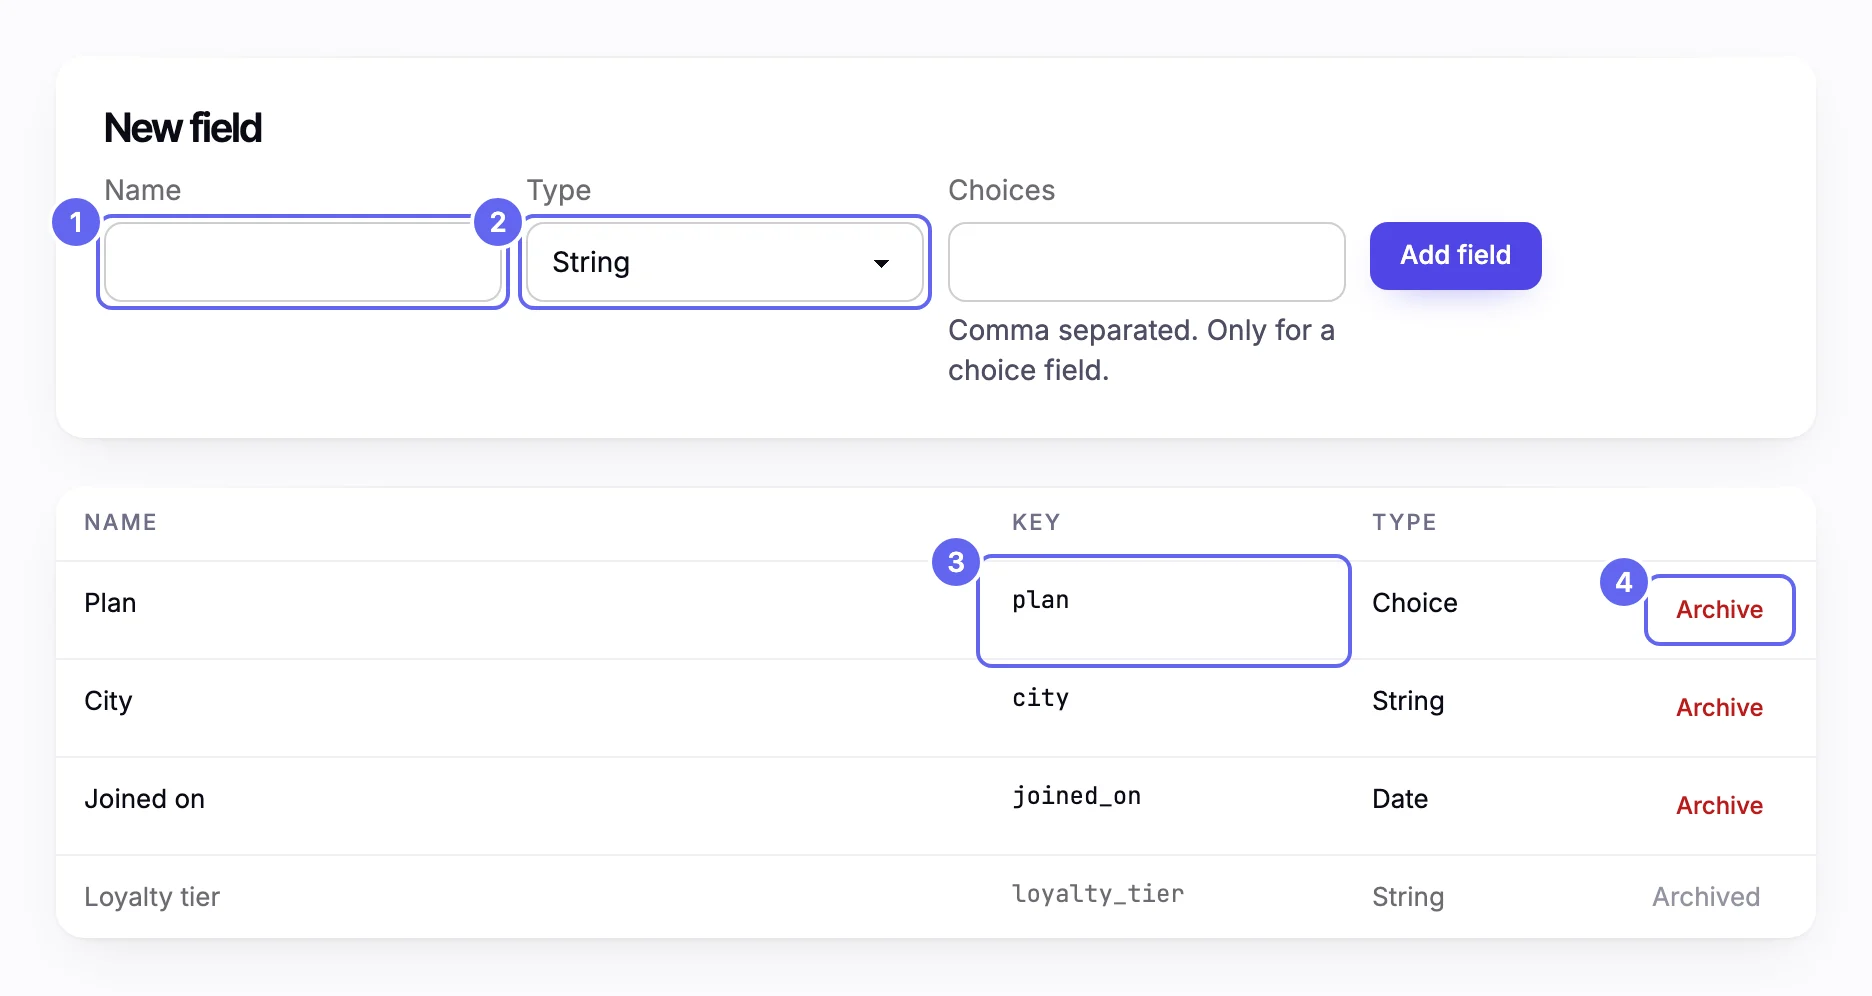The height and width of the screenshot is (996, 1872).
Task: Click the 'Choice' type cell
Action: [1414, 603]
